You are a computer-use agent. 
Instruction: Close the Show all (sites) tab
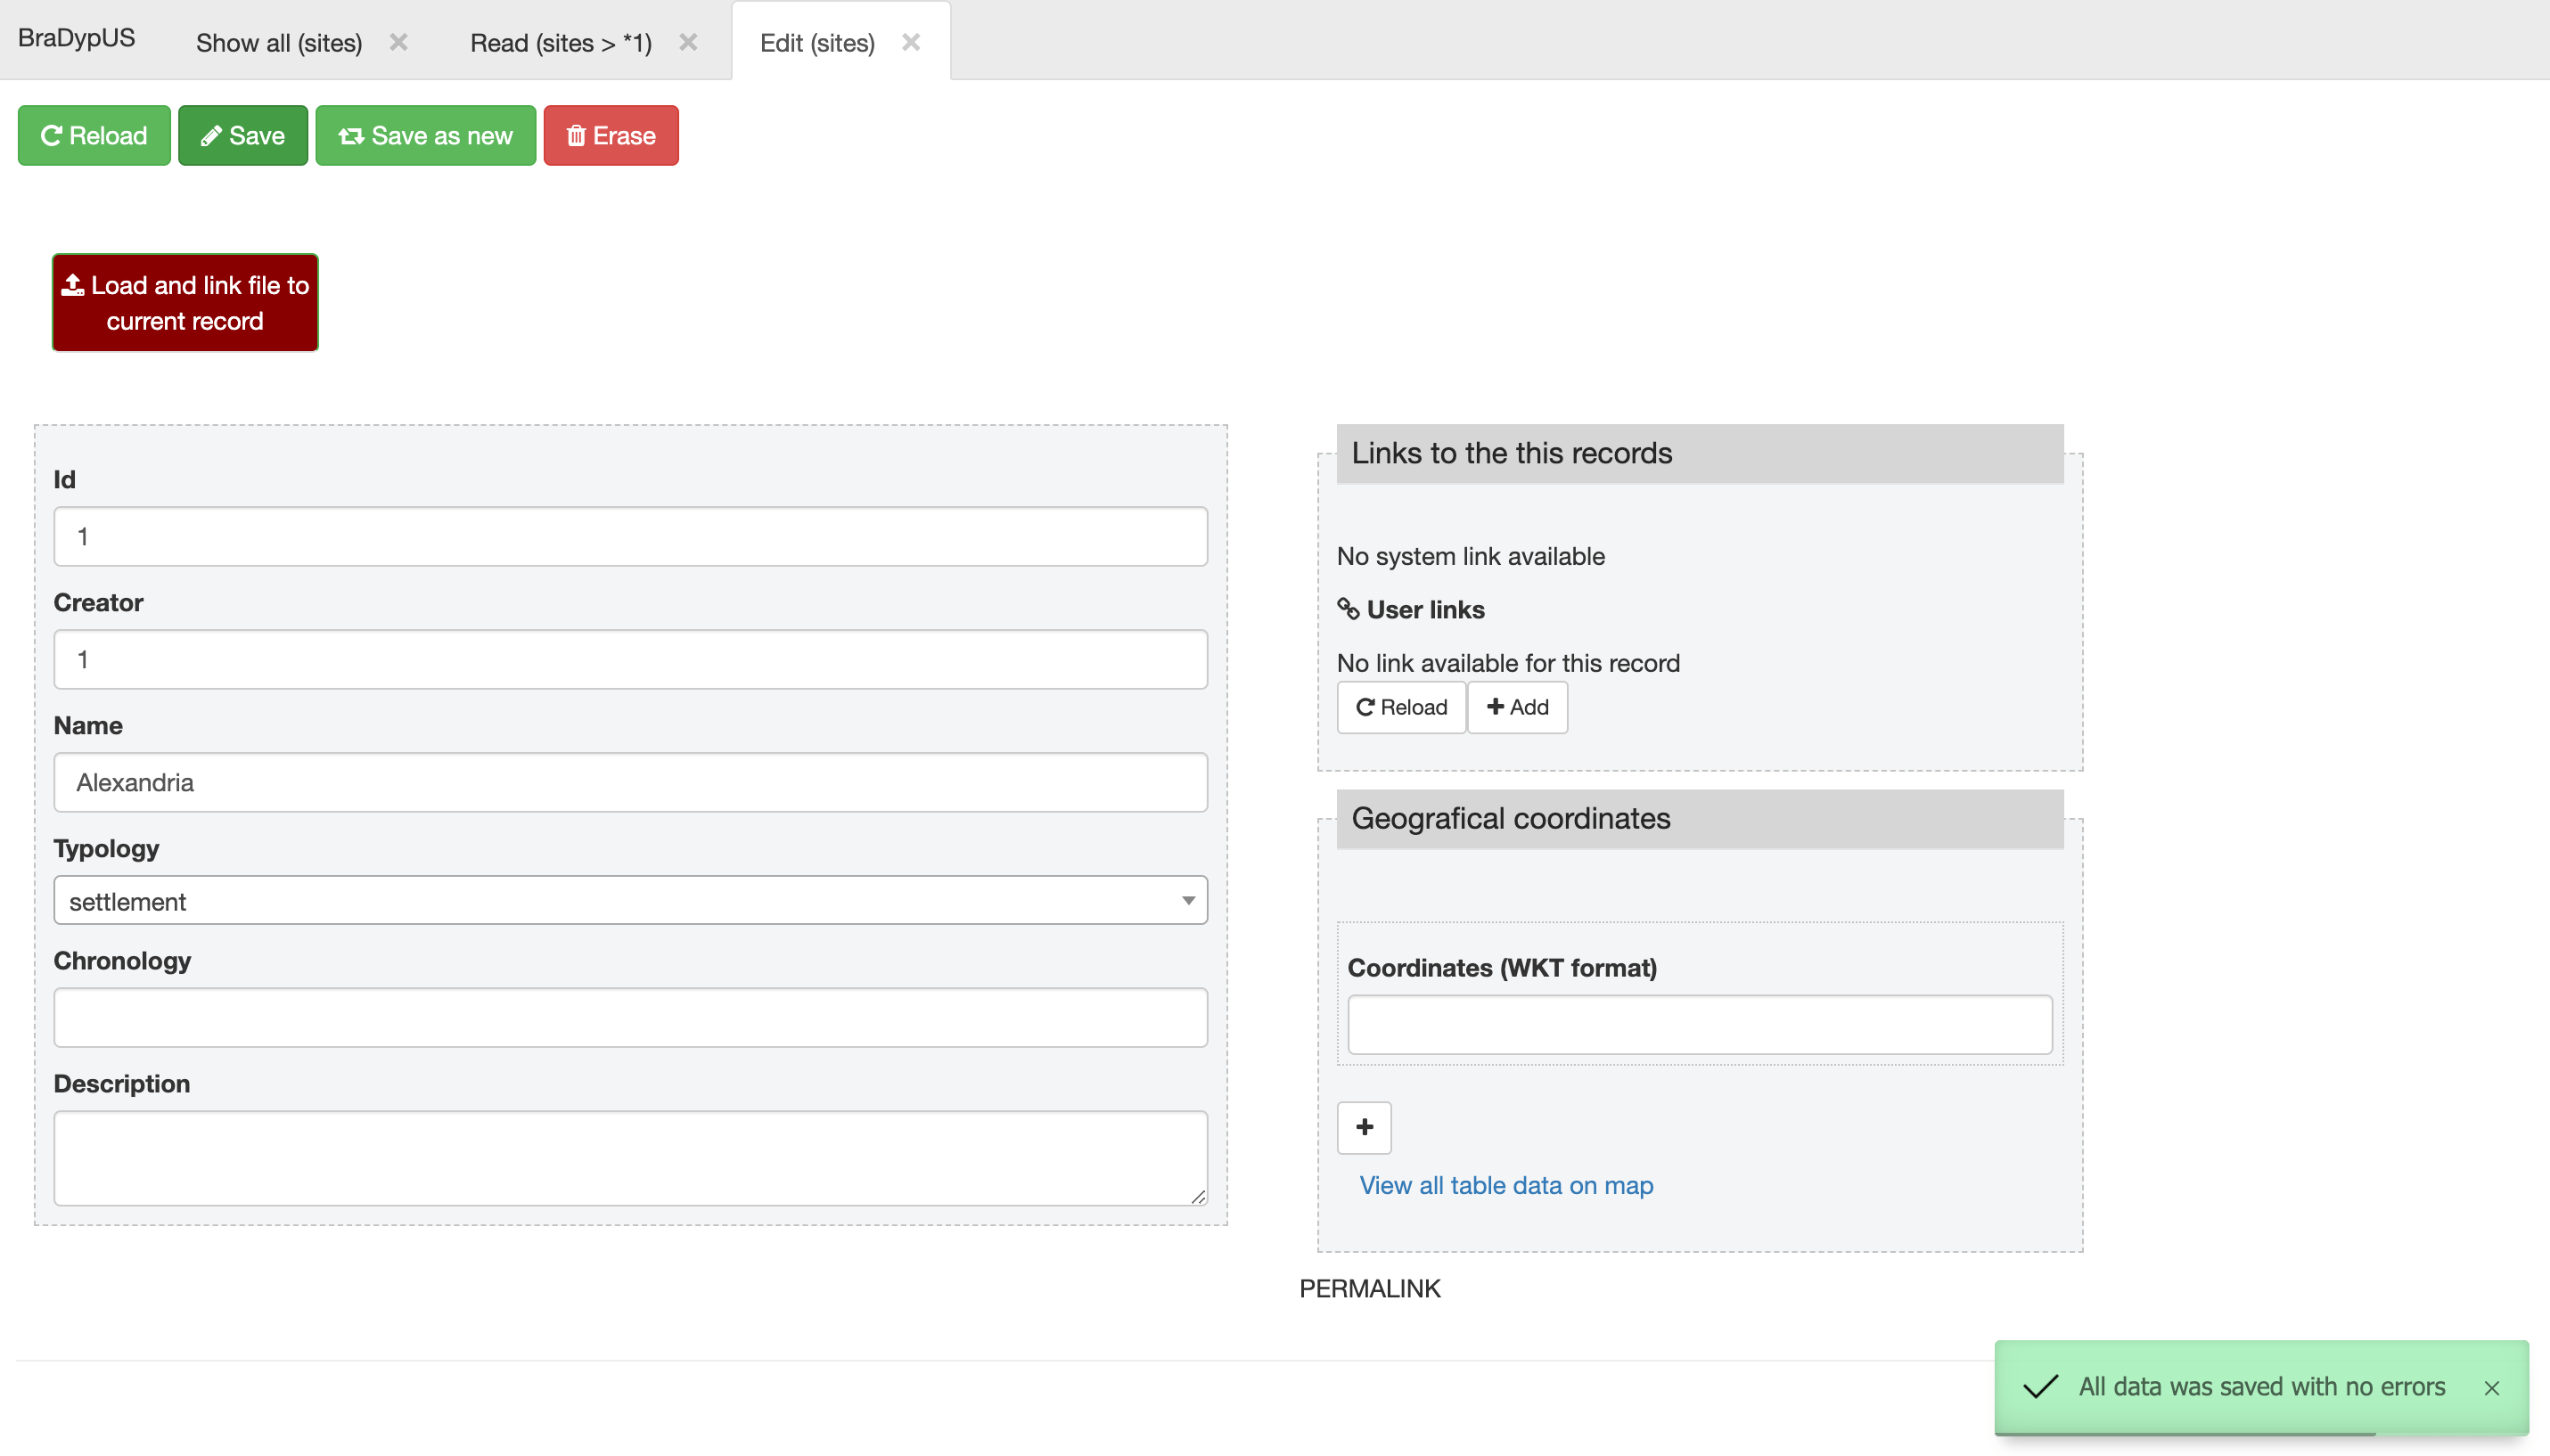click(x=398, y=42)
